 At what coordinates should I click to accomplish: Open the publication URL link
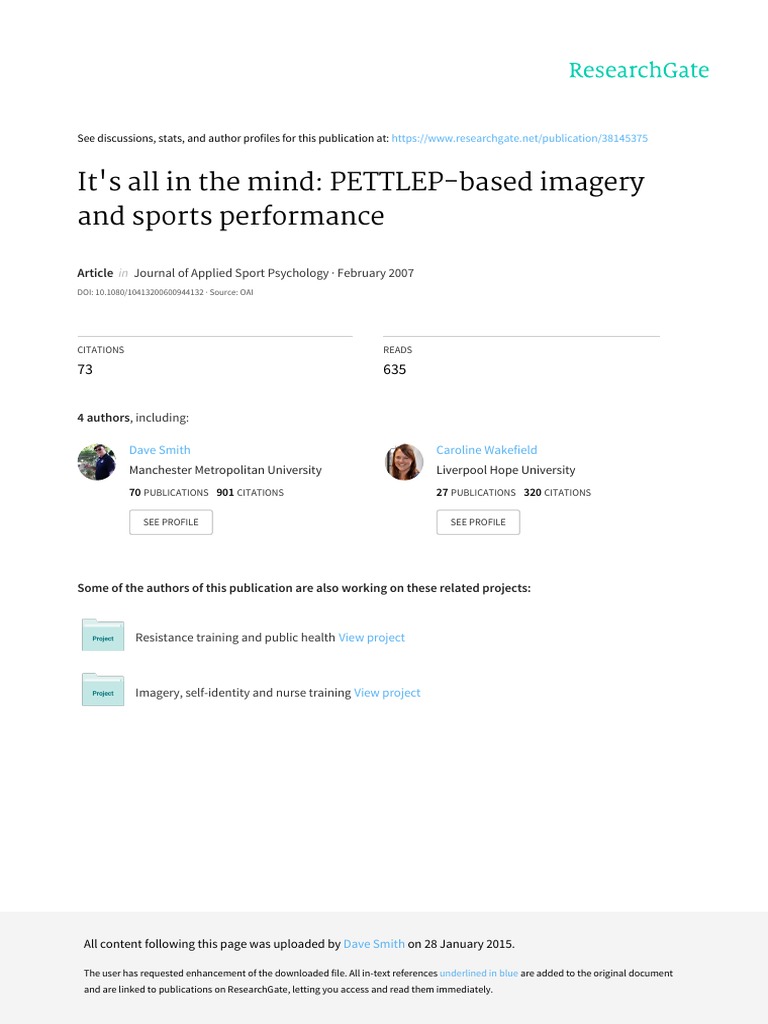point(519,138)
